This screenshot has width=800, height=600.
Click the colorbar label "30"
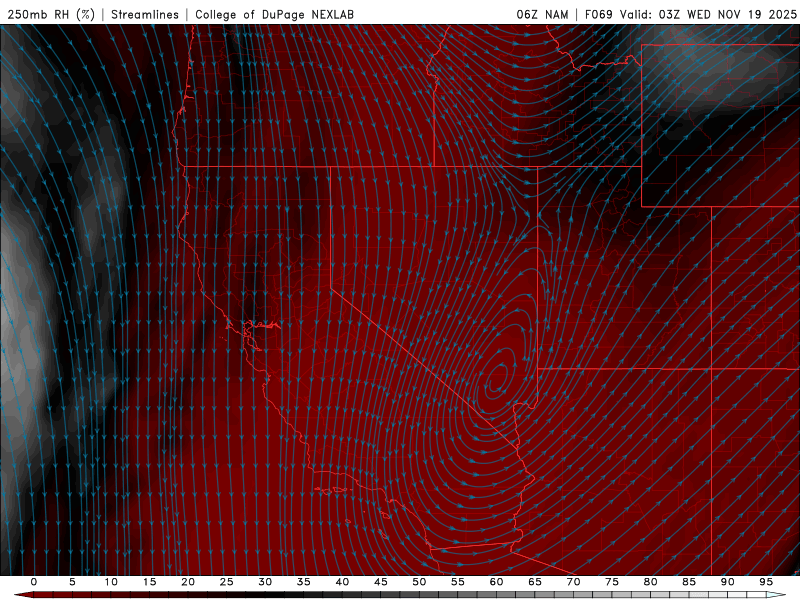pos(265,582)
